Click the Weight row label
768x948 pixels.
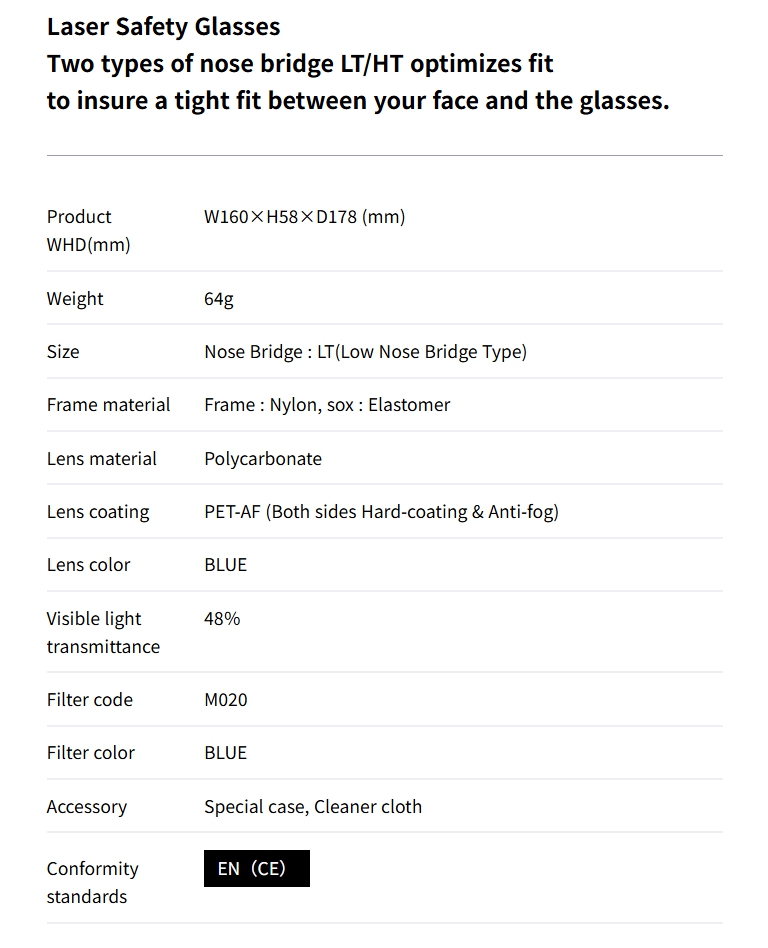(75, 298)
